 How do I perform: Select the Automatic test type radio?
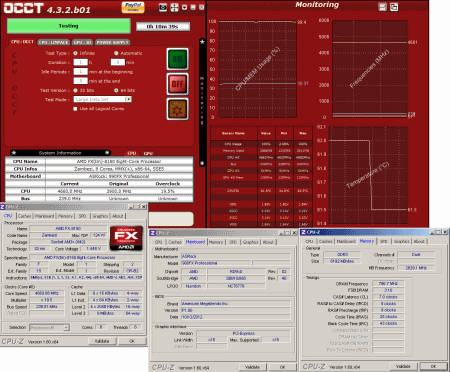click(116, 53)
